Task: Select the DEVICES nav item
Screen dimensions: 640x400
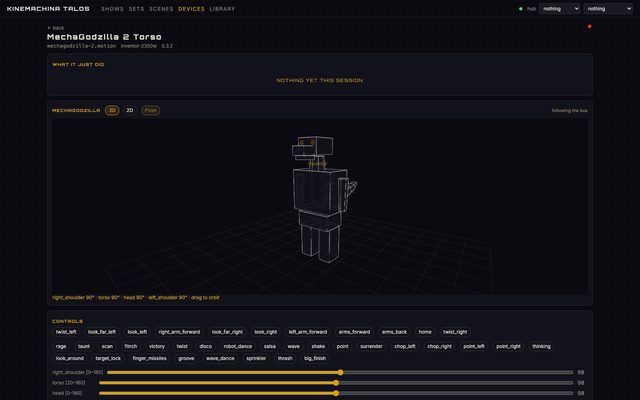Action: [191, 9]
